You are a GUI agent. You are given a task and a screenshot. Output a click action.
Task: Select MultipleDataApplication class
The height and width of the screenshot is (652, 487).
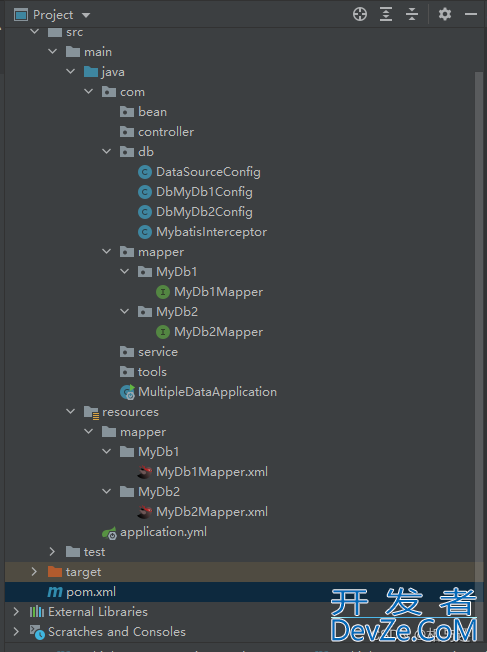pyautogui.click(x=207, y=392)
